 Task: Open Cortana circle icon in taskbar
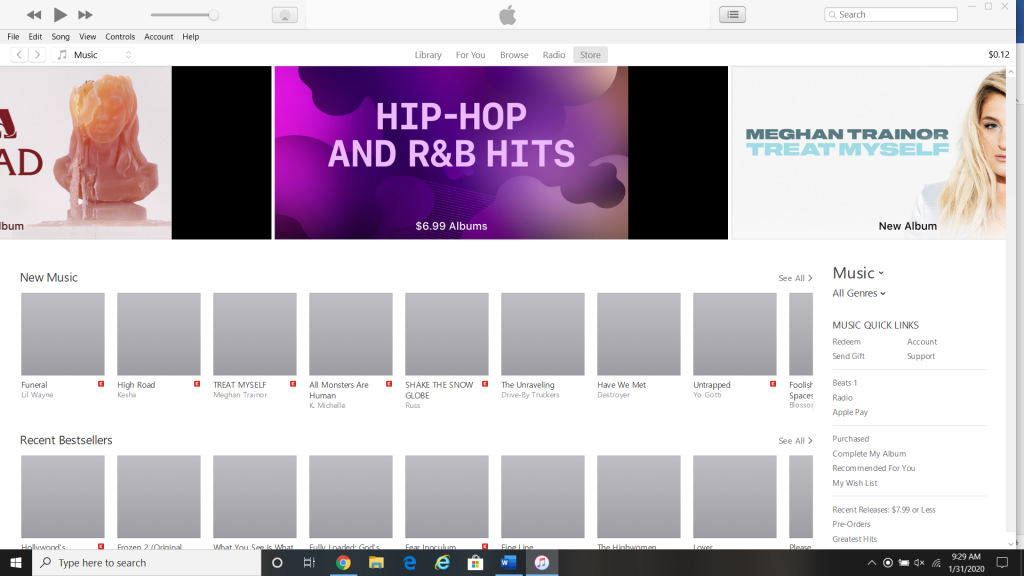pos(277,562)
